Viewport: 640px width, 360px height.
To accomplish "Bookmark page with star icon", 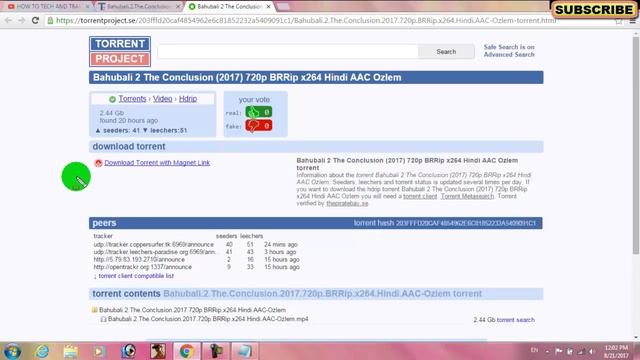I will pos(619,20).
